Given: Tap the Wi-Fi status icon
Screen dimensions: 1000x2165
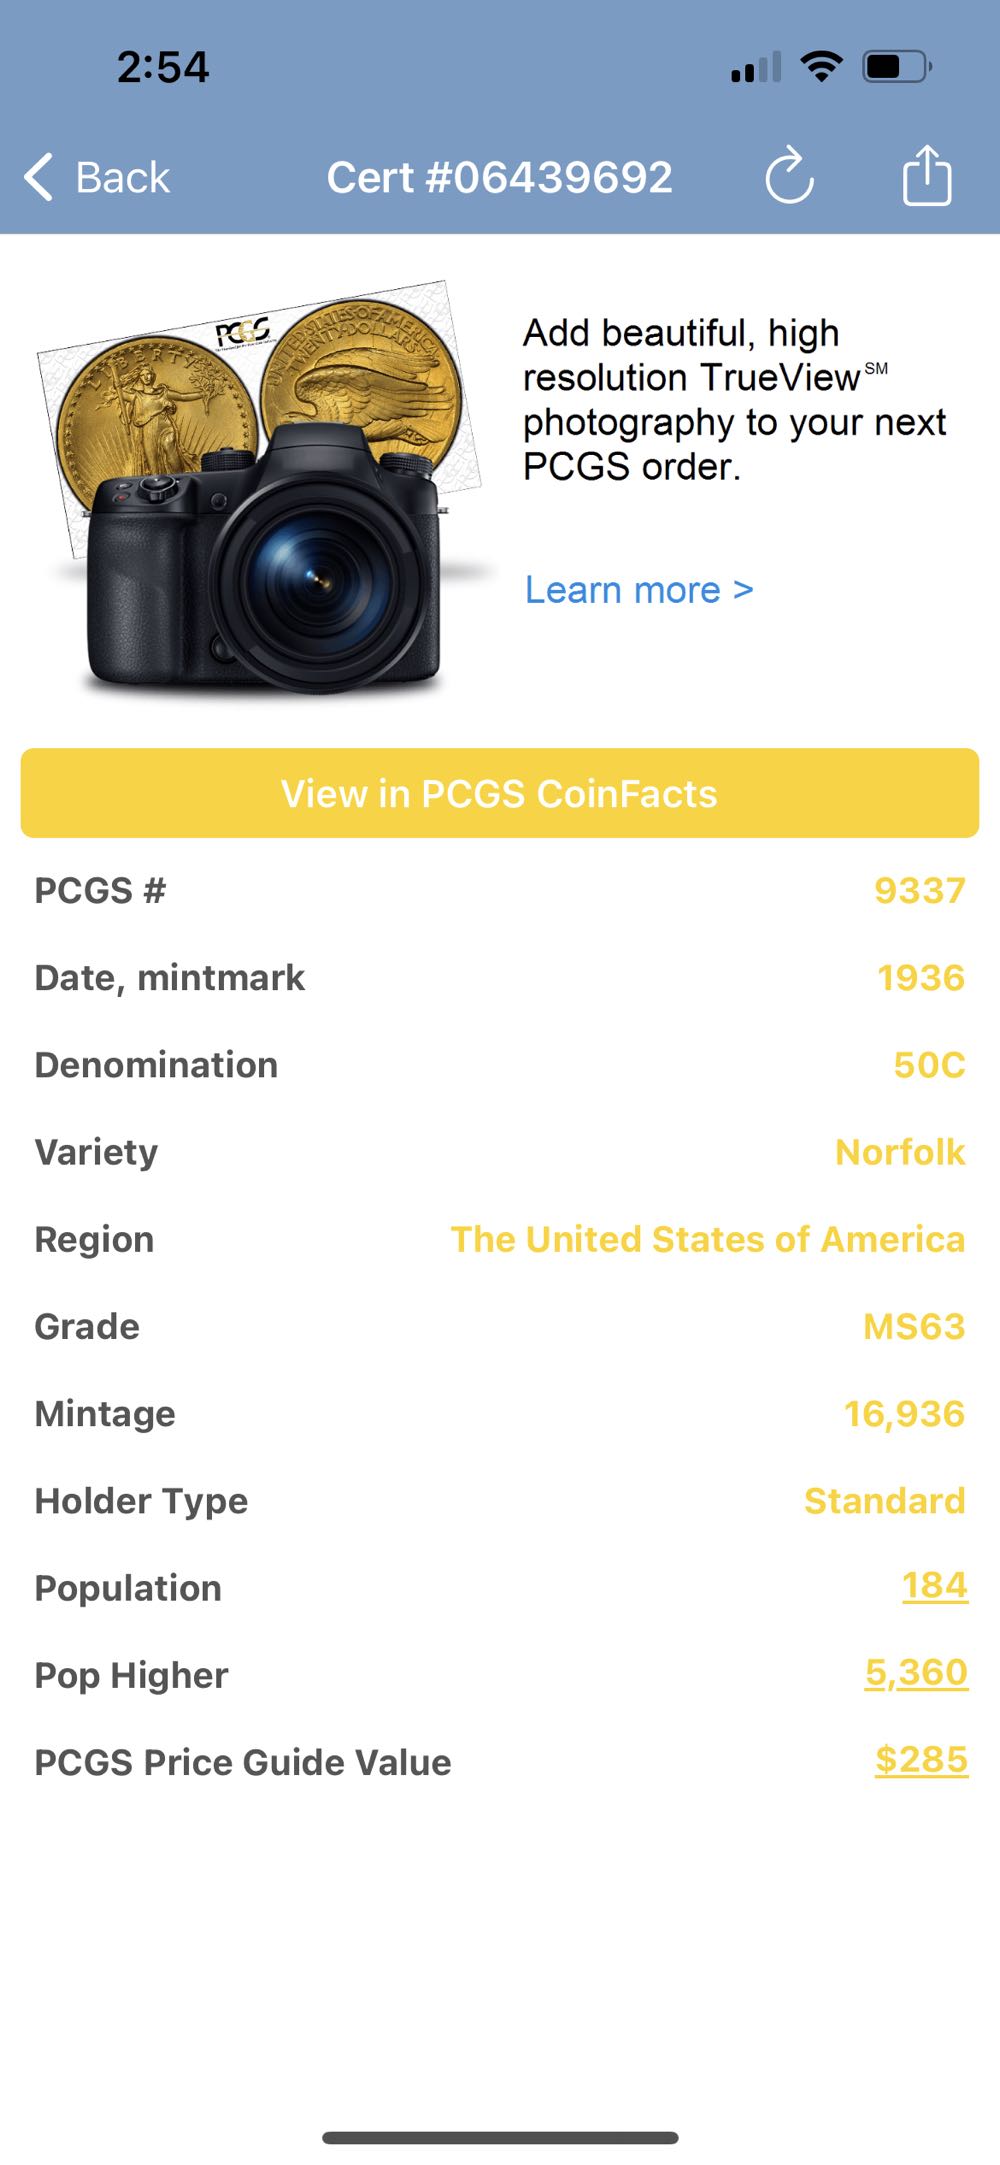Looking at the screenshot, I should pos(821,67).
